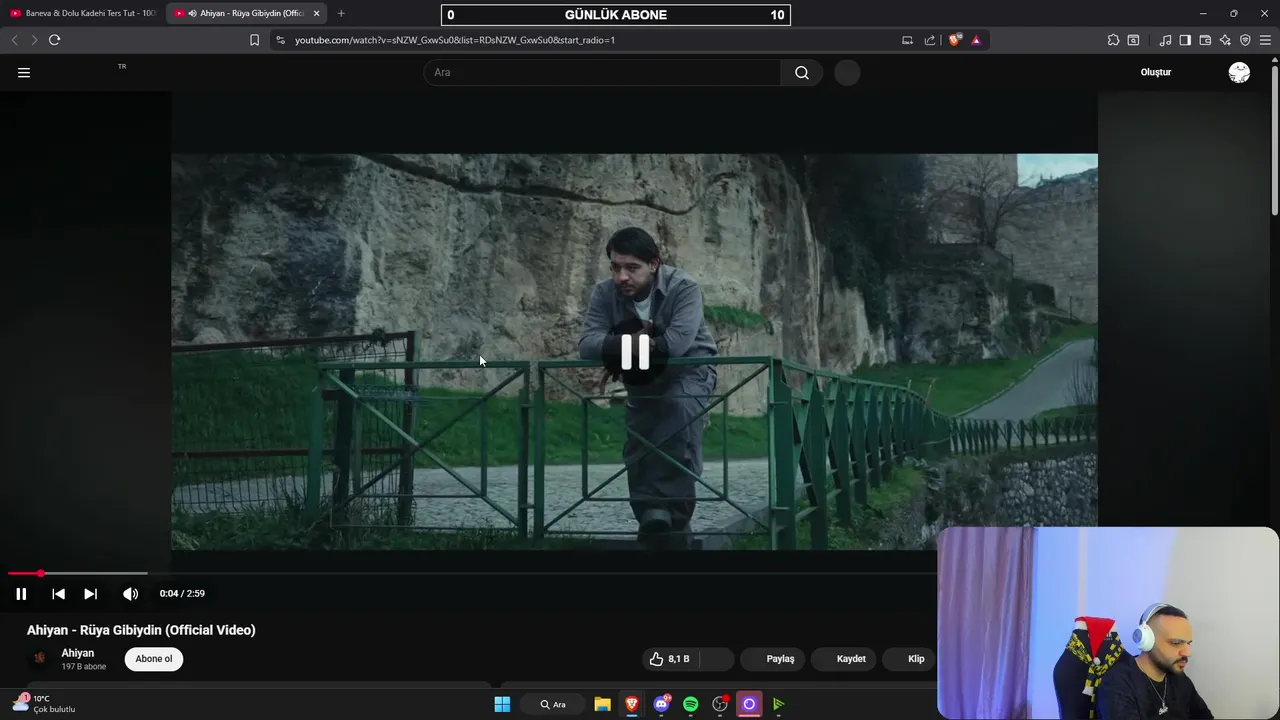Viewport: 1280px width, 720px height.
Task: Go forward in browser history
Action: tap(34, 40)
